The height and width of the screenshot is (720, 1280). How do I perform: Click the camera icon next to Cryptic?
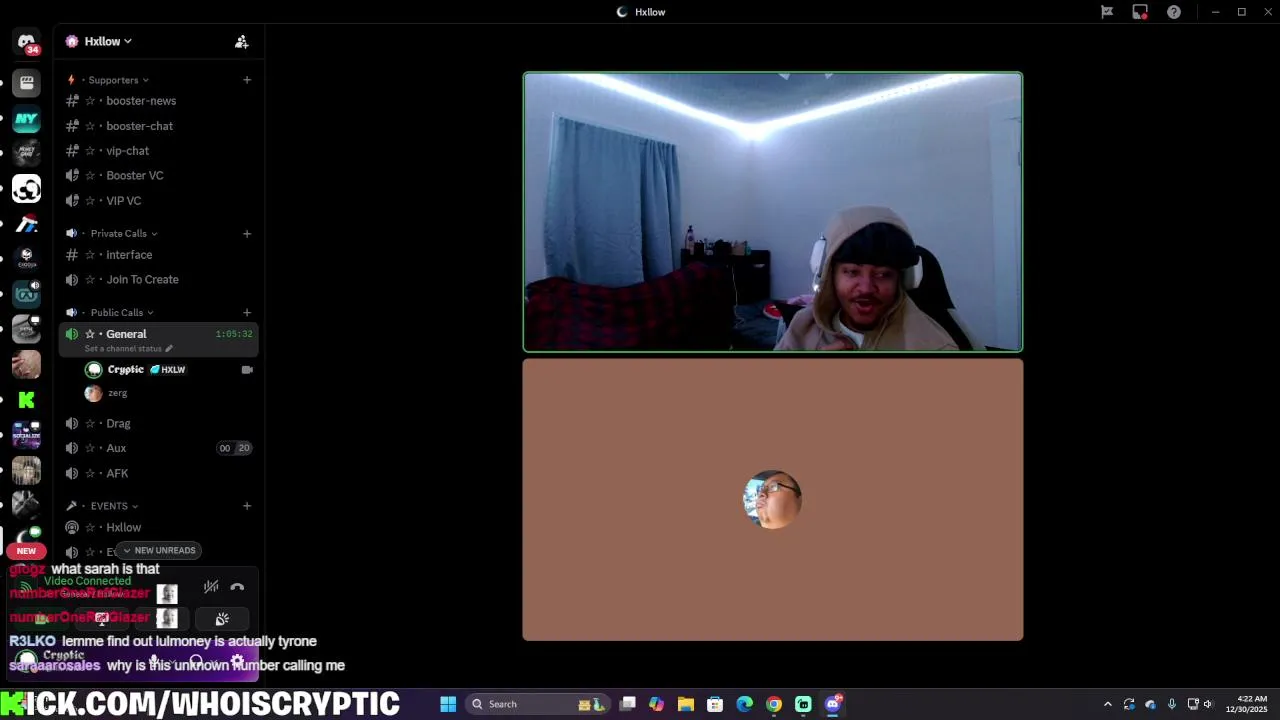click(x=247, y=370)
